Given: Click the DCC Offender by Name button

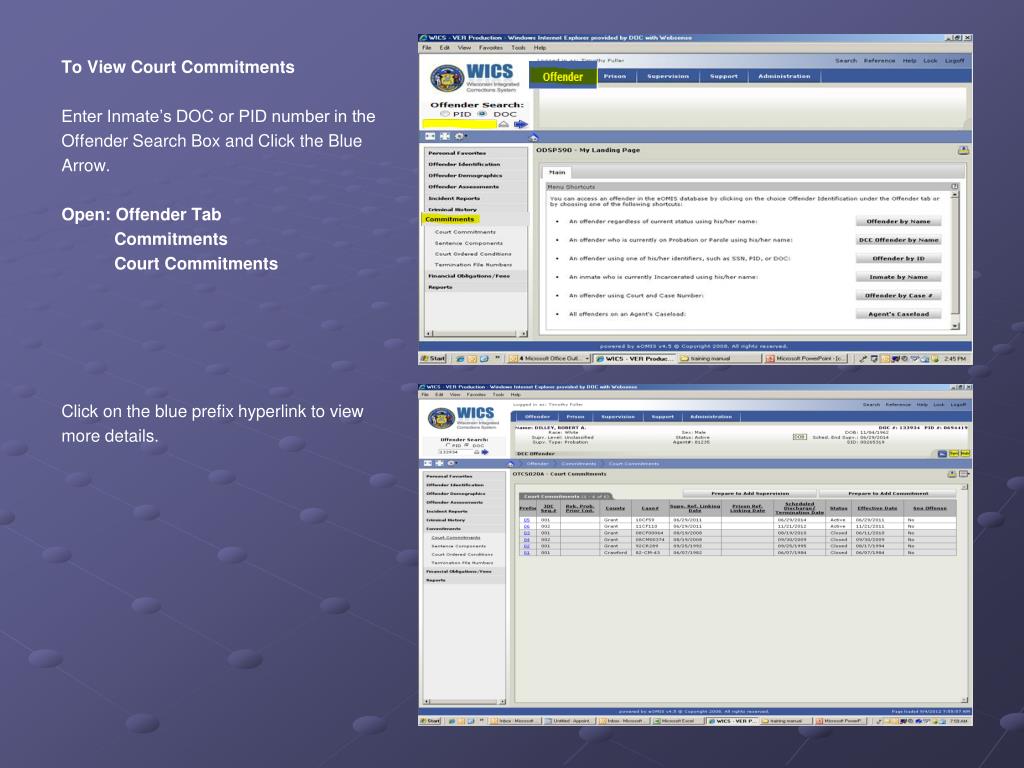Looking at the screenshot, I should (x=899, y=240).
